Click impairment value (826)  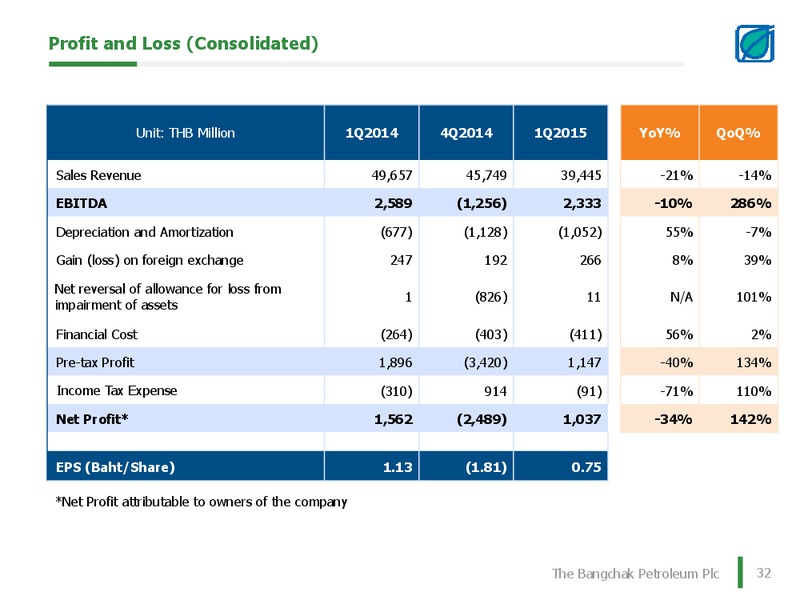point(491,297)
